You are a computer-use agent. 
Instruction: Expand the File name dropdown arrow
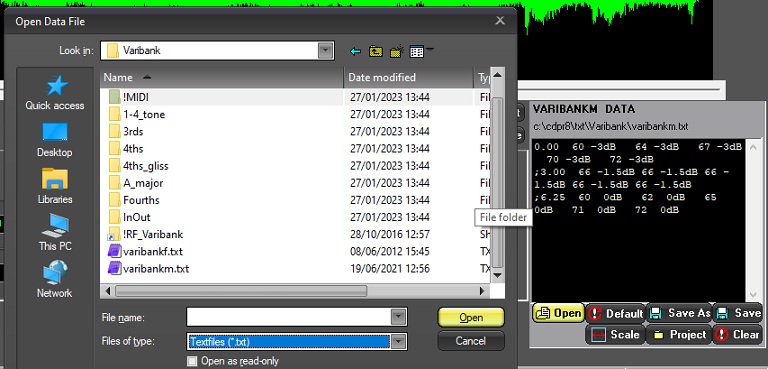tap(399, 317)
